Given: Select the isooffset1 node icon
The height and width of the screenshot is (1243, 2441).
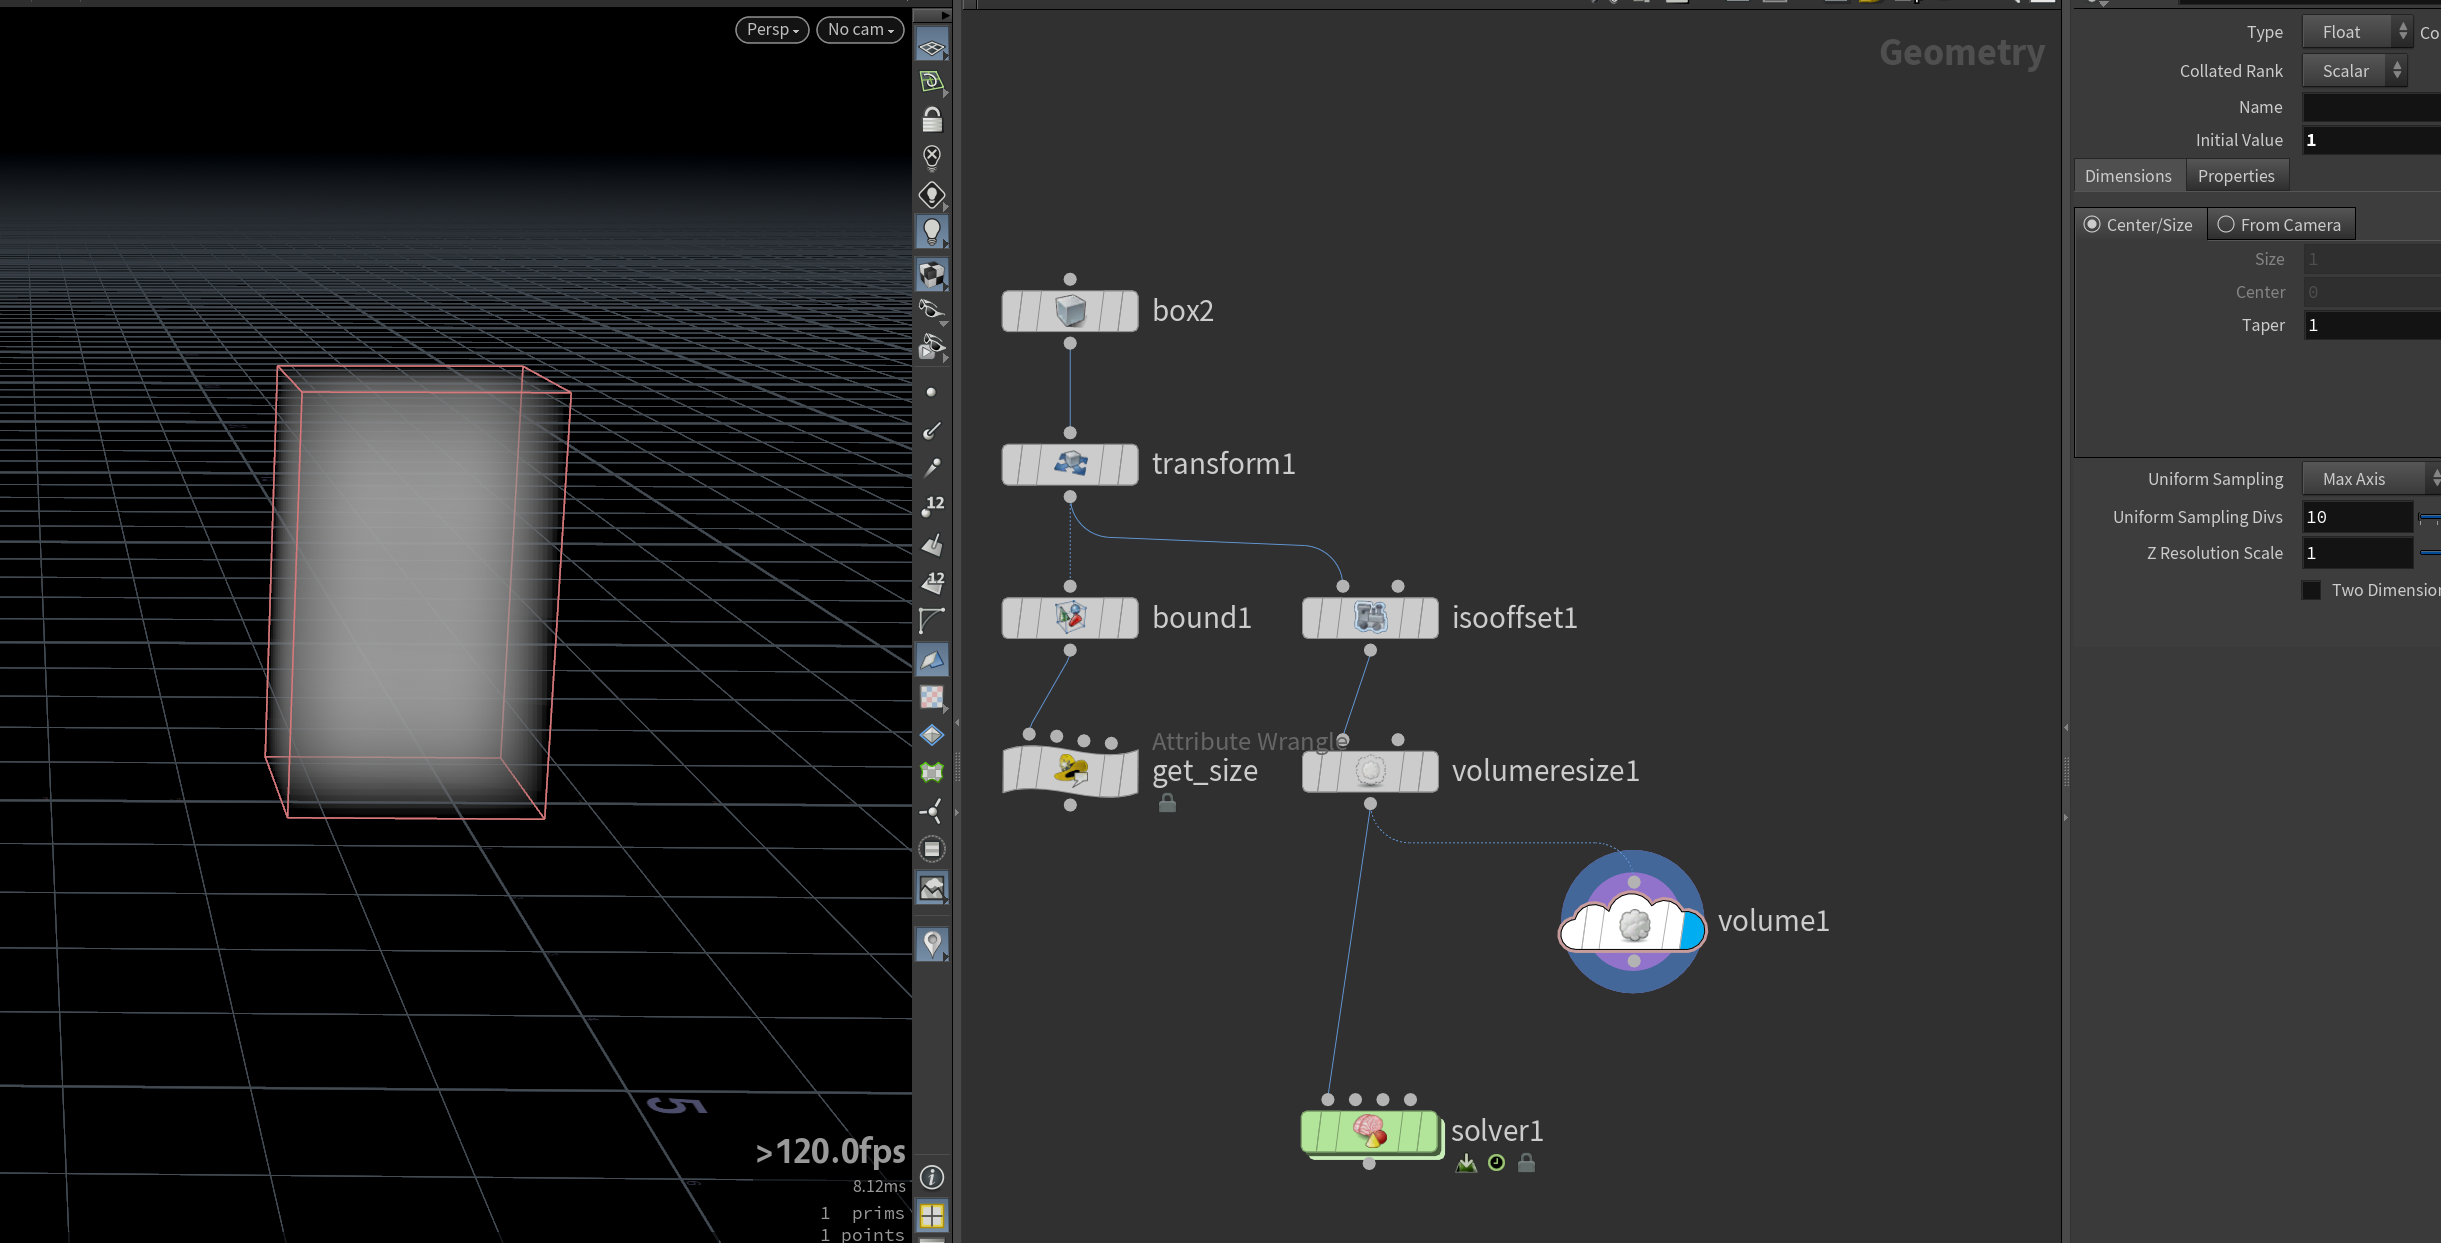Looking at the screenshot, I should pyautogui.click(x=1370, y=618).
